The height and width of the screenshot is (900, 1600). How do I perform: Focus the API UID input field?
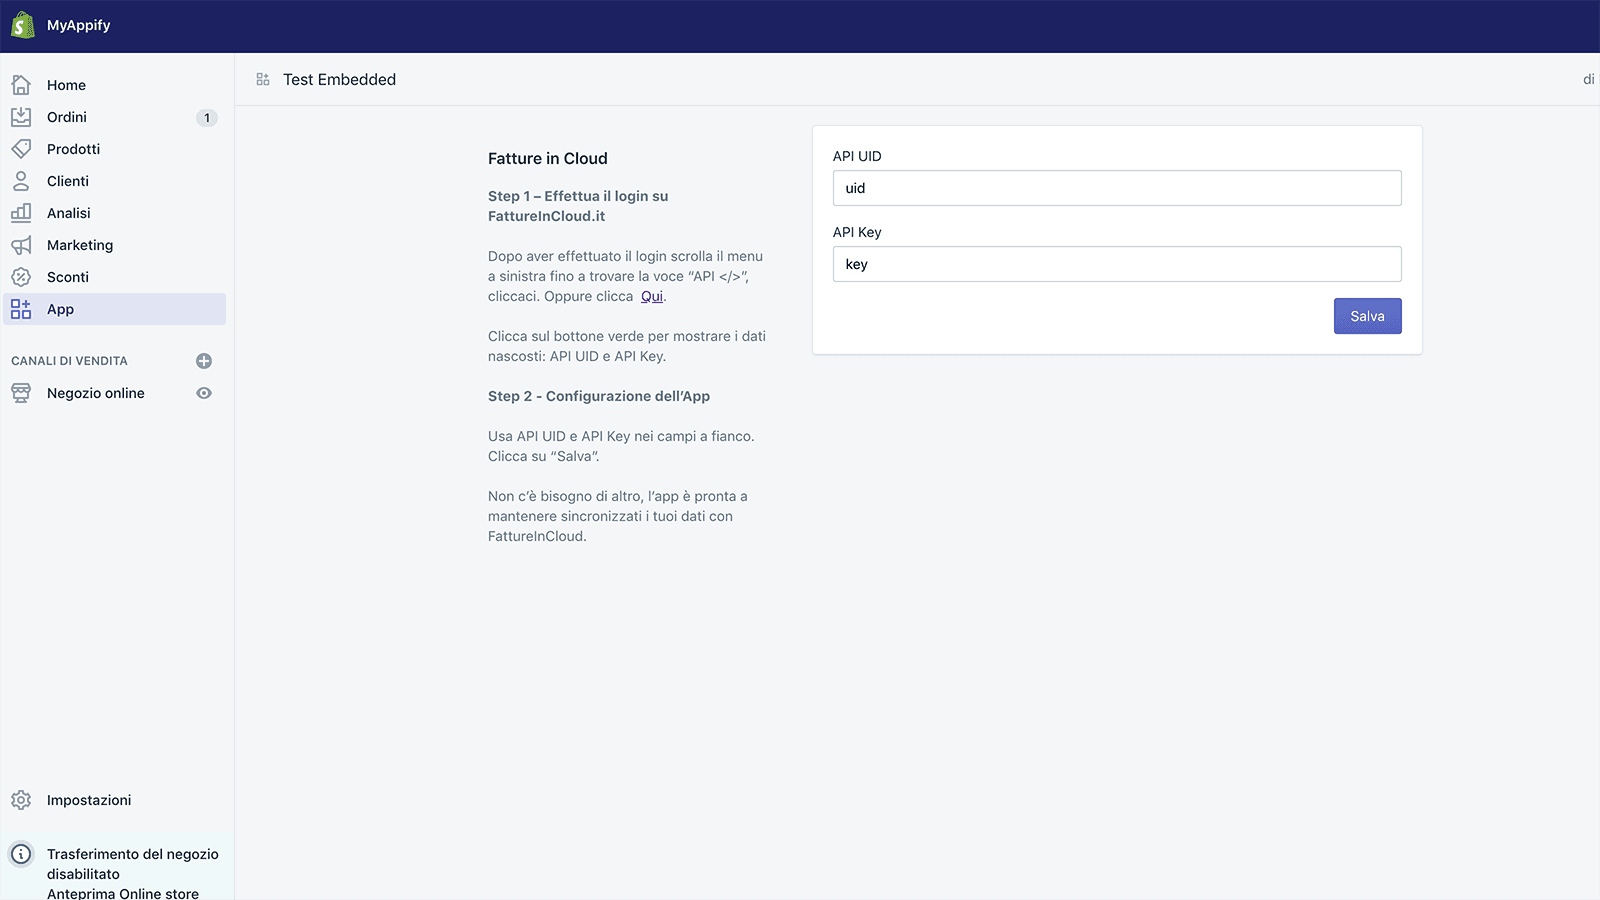coord(1116,188)
